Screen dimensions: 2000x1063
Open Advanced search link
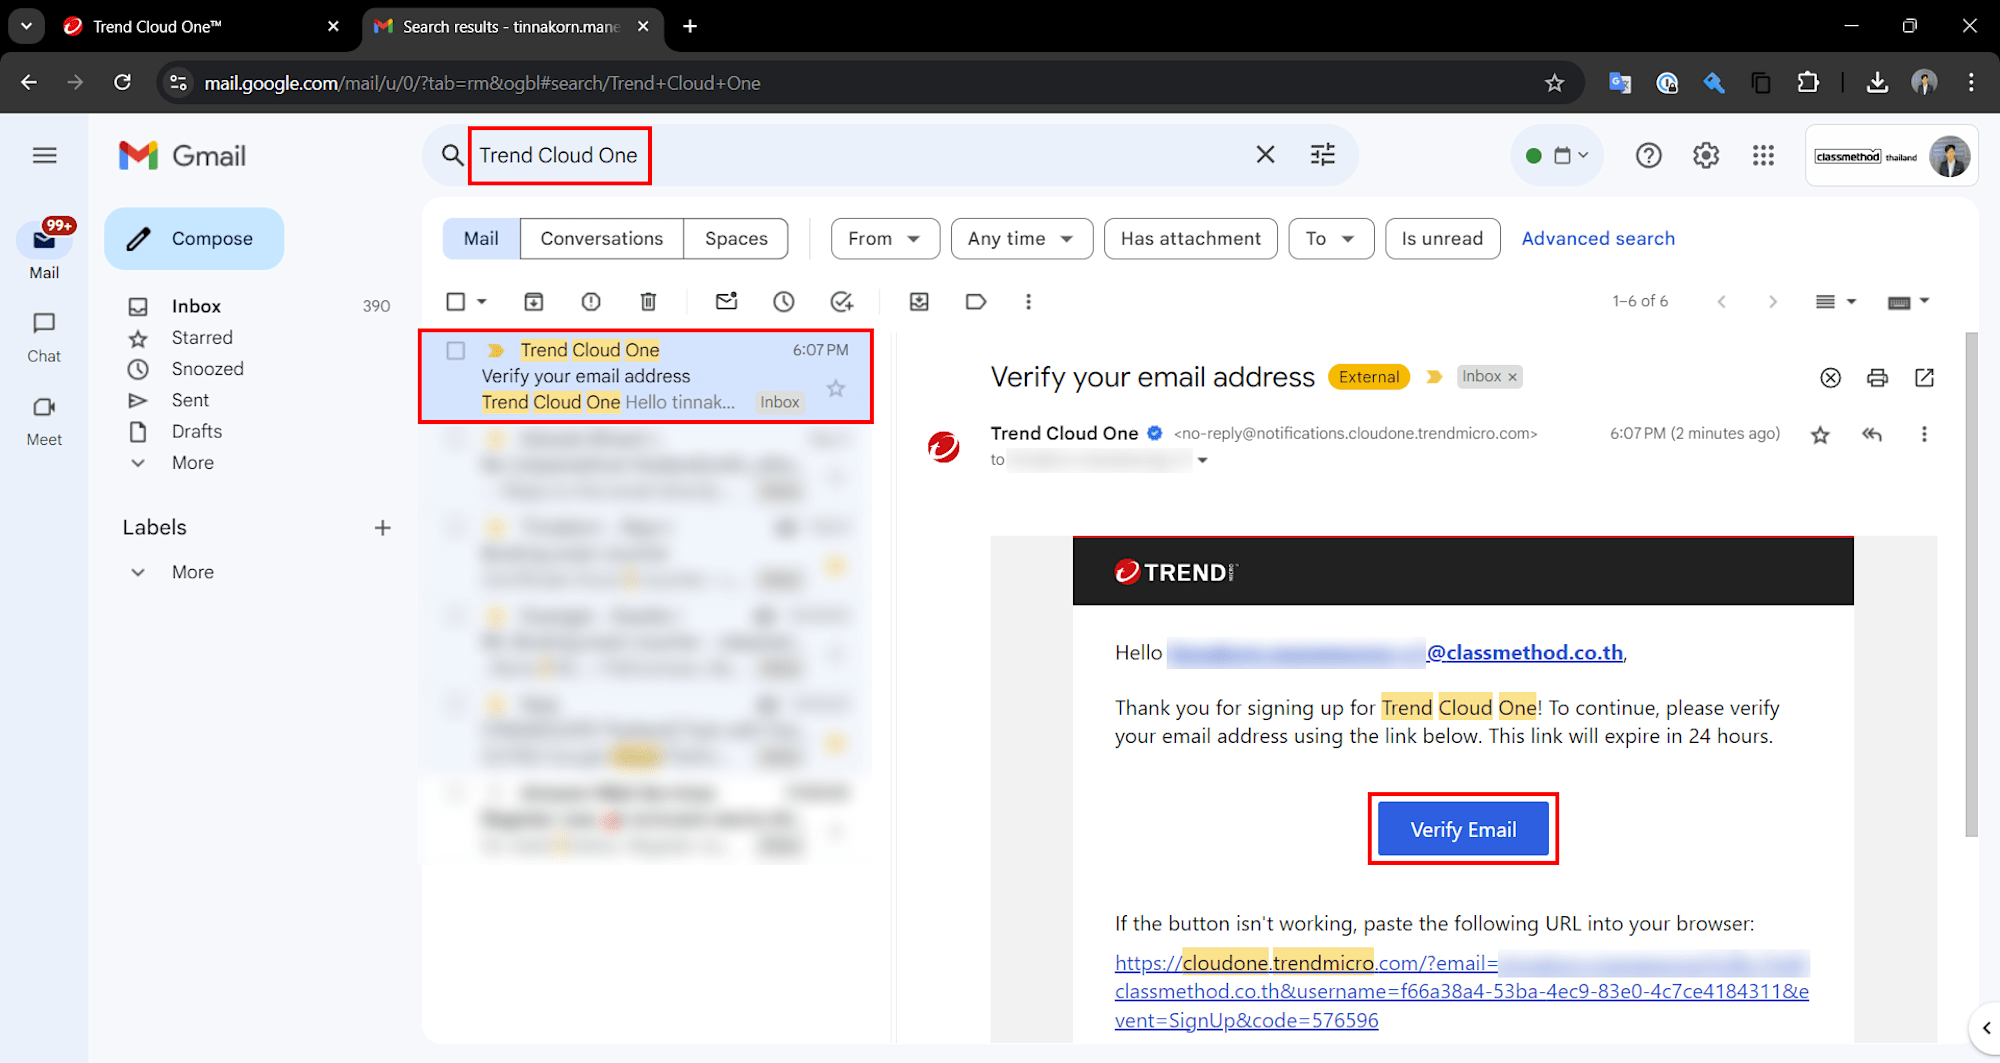click(x=1598, y=239)
